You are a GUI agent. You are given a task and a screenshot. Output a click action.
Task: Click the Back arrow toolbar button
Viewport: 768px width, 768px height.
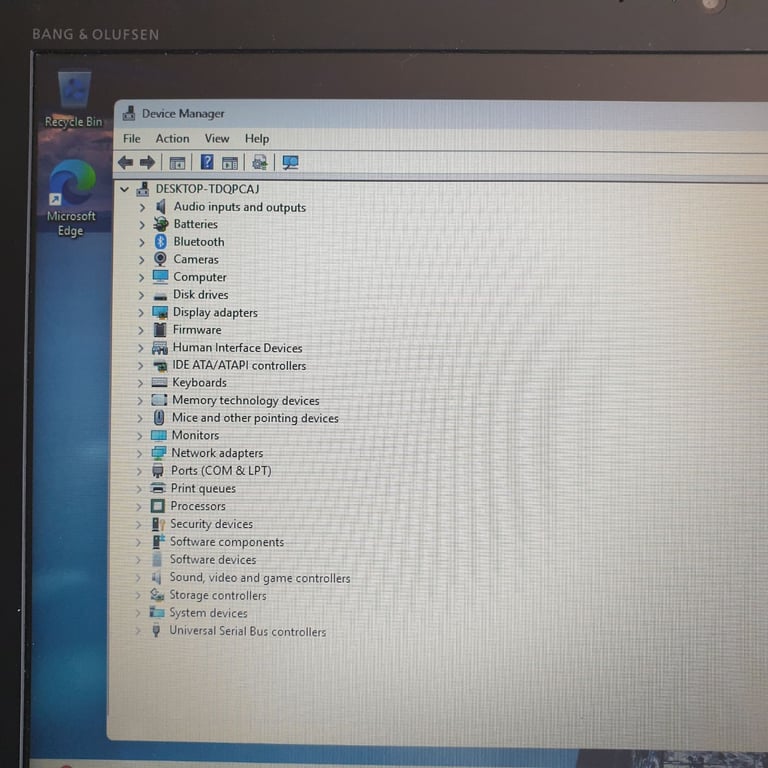click(126, 162)
